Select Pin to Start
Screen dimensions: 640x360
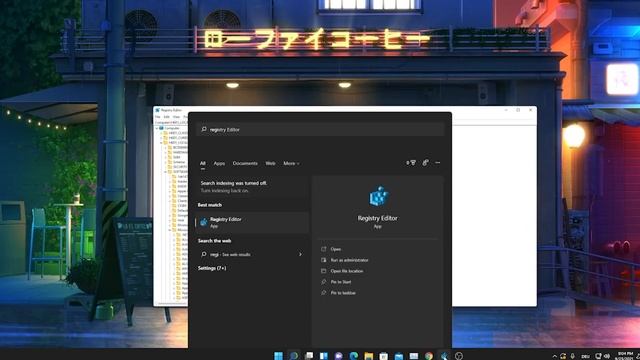340,282
